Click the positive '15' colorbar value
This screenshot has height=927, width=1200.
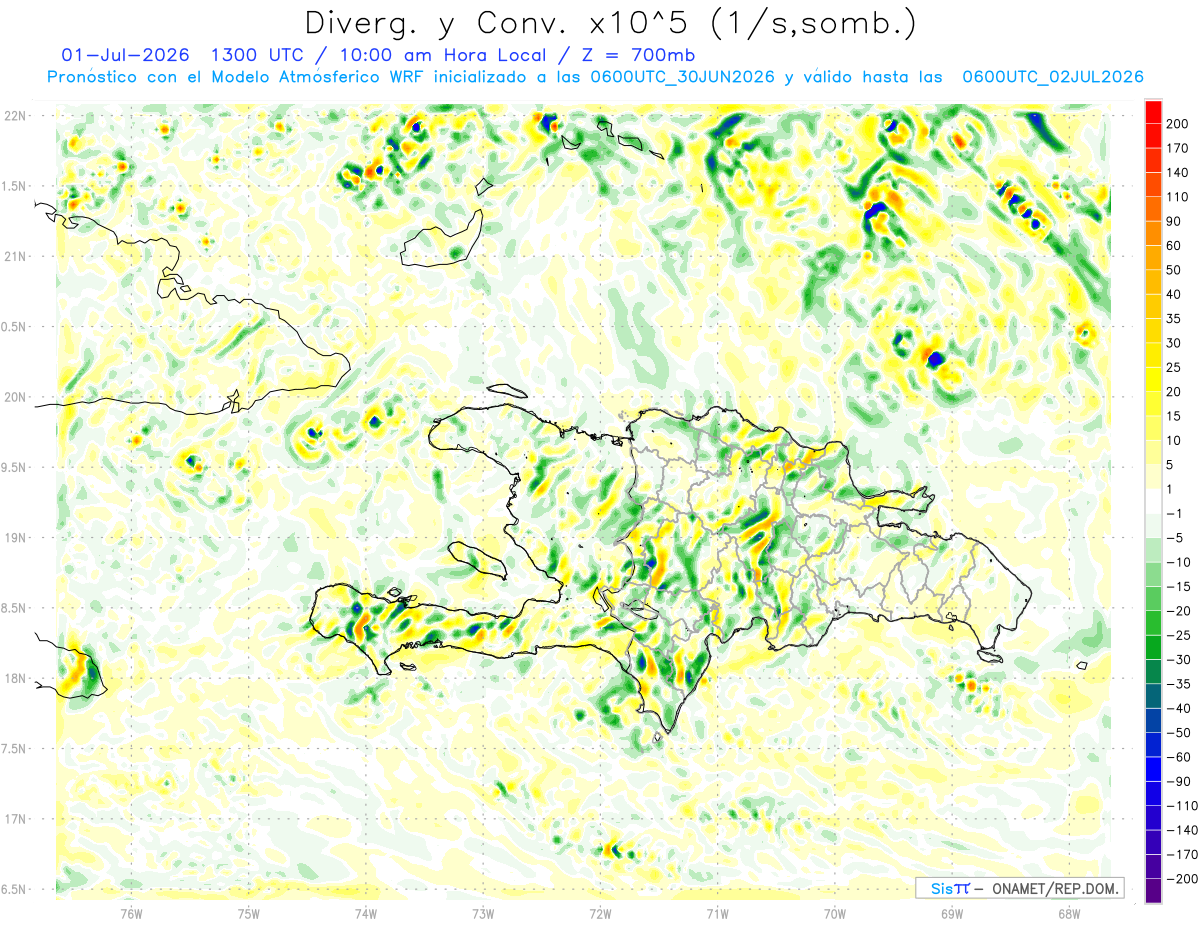[1175, 416]
